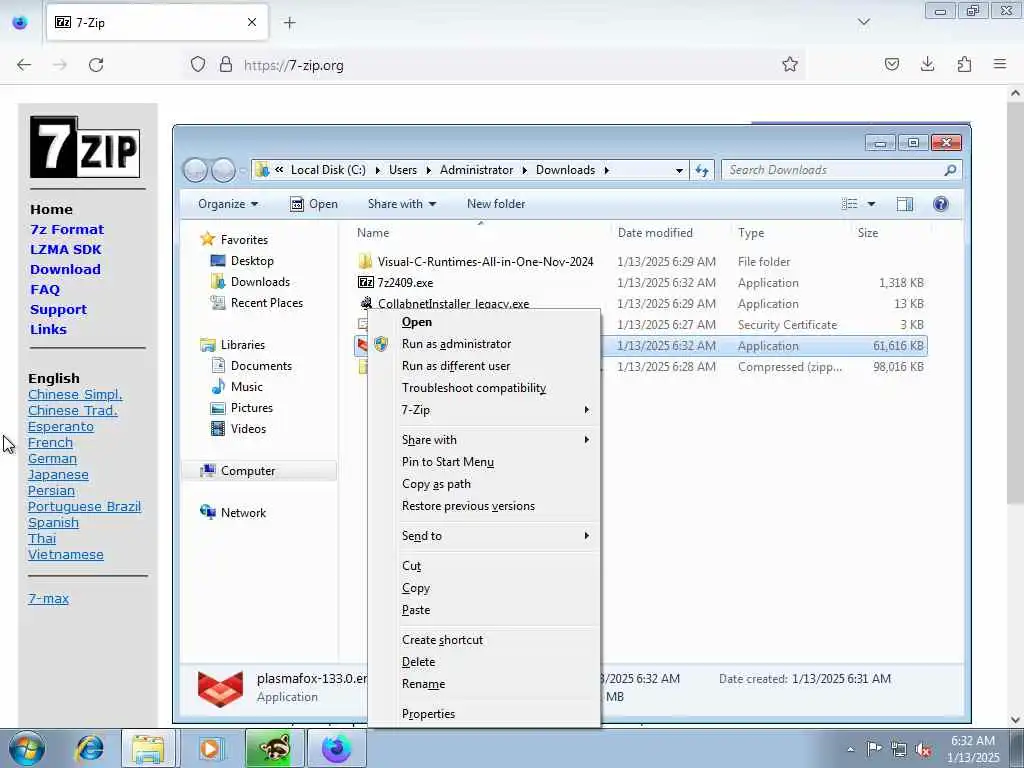Image resolution: width=1024 pixels, height=768 pixels.
Task: Choose Run as different user
Action: coord(483,366)
